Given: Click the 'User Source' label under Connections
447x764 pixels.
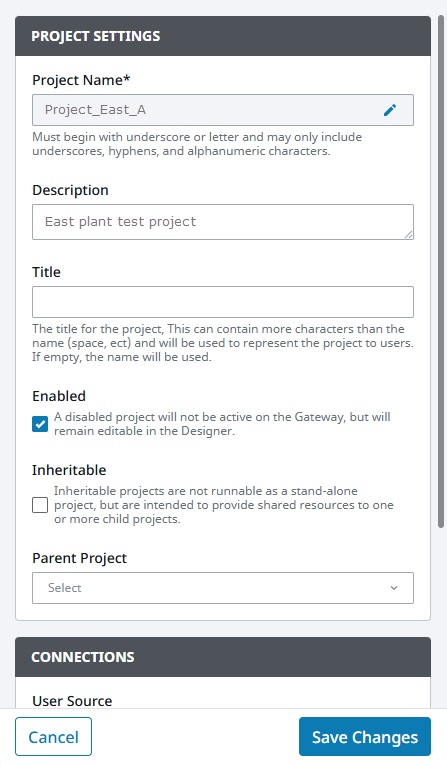Looking at the screenshot, I should pyautogui.click(x=72, y=701).
